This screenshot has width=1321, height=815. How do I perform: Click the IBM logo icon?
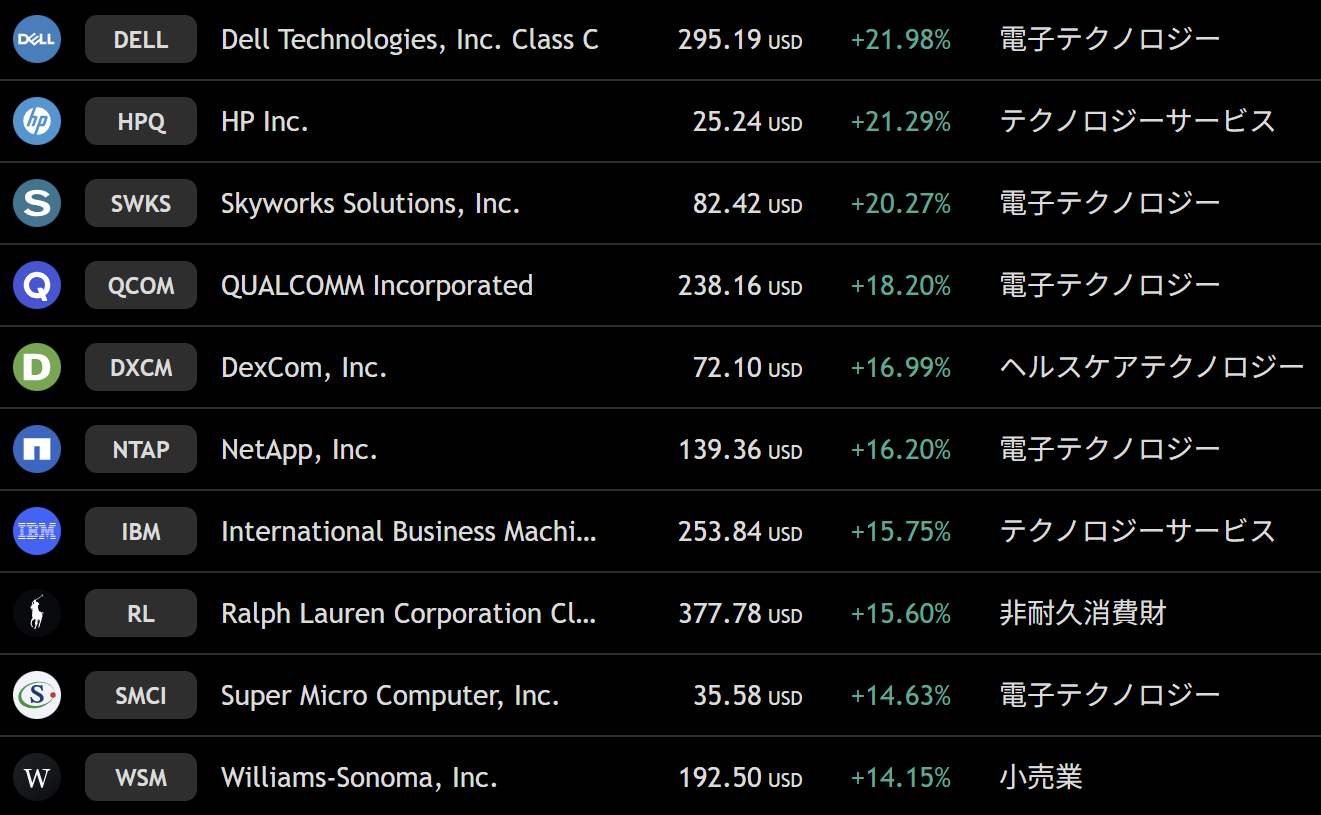[x=37, y=532]
